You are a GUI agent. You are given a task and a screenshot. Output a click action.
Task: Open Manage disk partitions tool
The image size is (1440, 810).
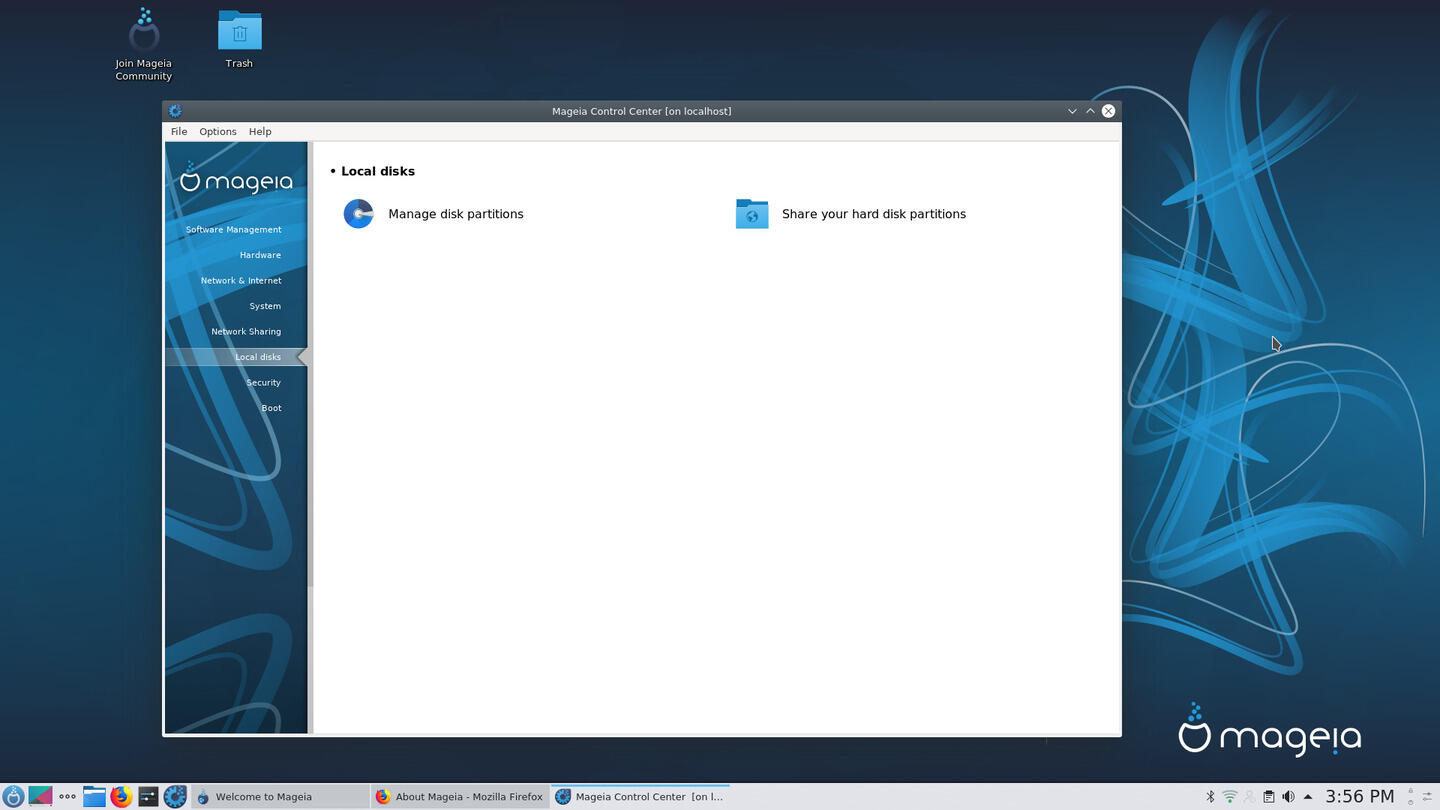[x=359, y=214]
